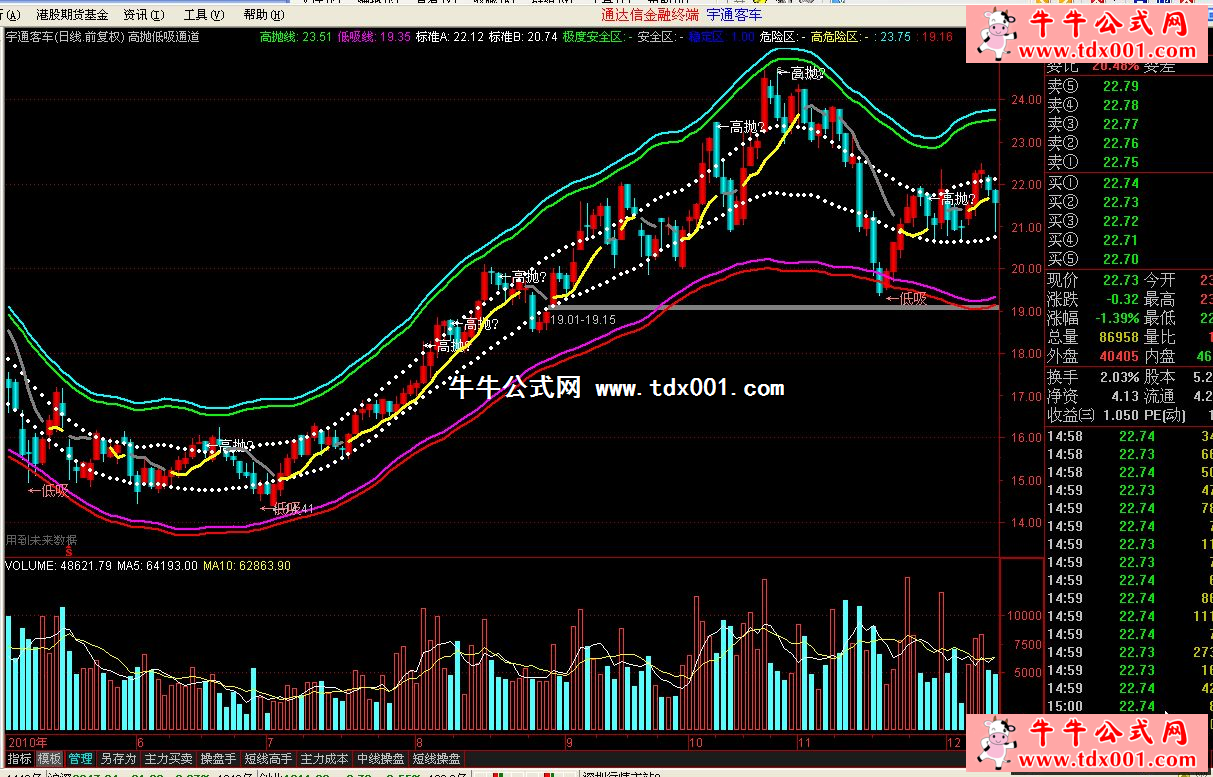This screenshot has height=777, width=1213.
Task: Click the 净资 4.13 value
Action: click(1125, 396)
